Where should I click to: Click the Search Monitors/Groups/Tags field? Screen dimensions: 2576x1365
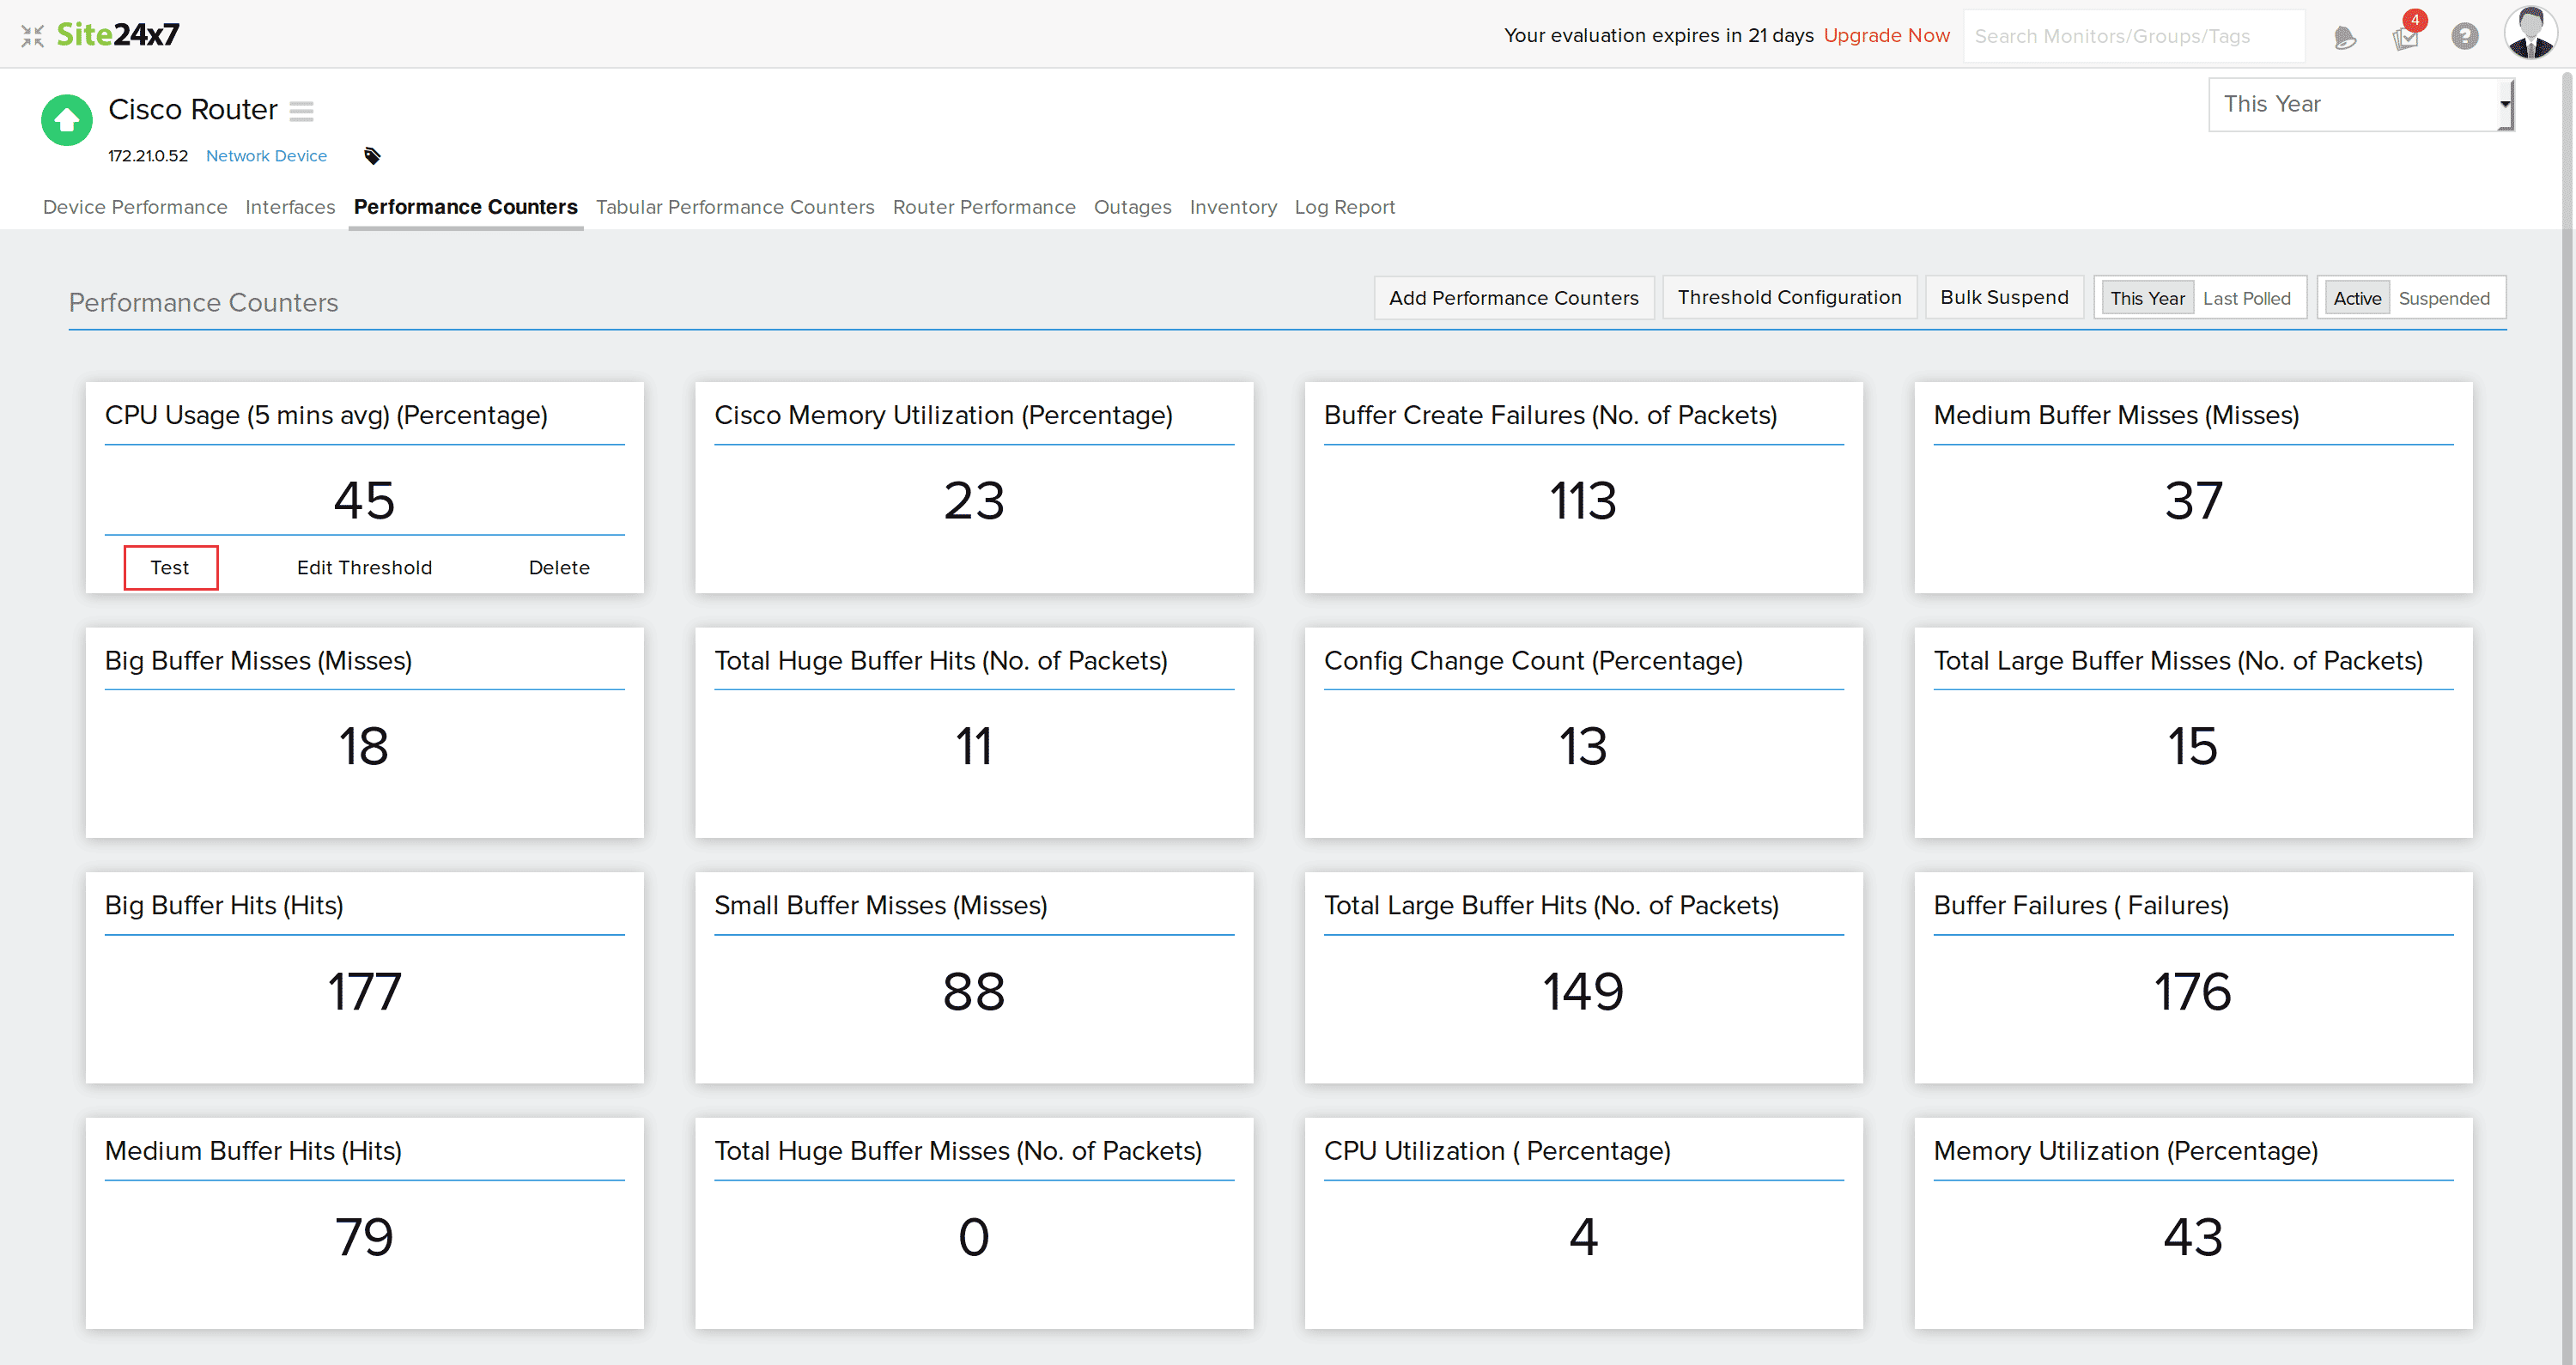pos(2132,36)
